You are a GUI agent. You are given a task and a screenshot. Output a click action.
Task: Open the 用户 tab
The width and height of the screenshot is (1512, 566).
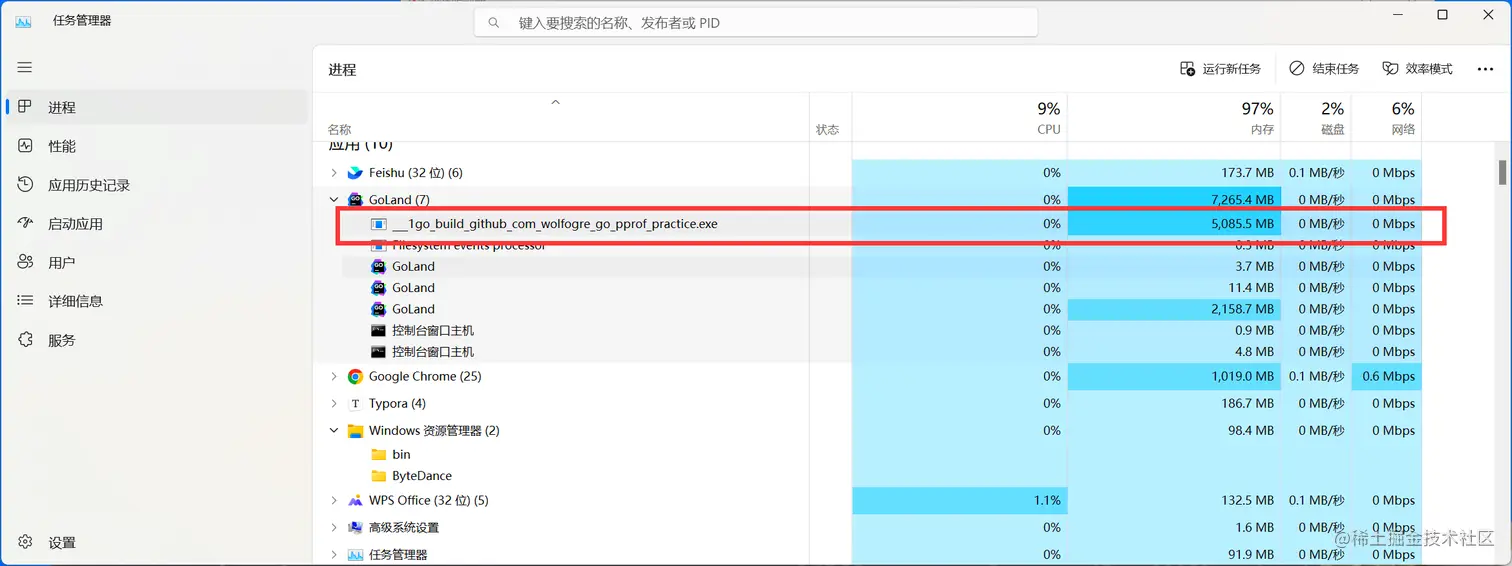[x=158, y=262]
